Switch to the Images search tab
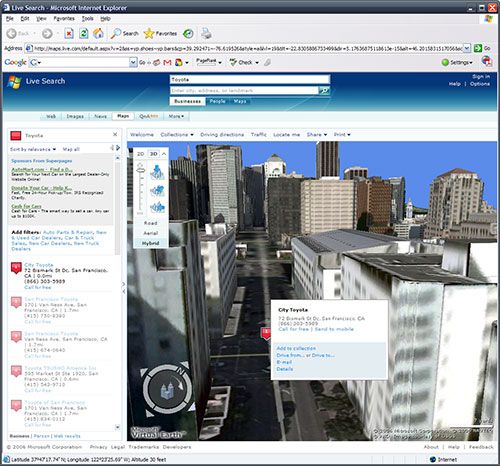 tap(75, 116)
